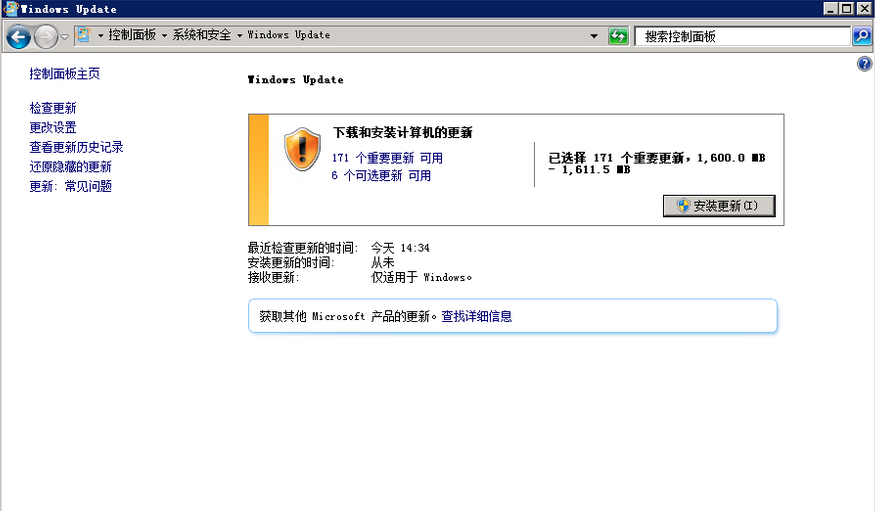875x511 pixels.
Task: Open the address bar history dropdown
Action: (x=594, y=36)
